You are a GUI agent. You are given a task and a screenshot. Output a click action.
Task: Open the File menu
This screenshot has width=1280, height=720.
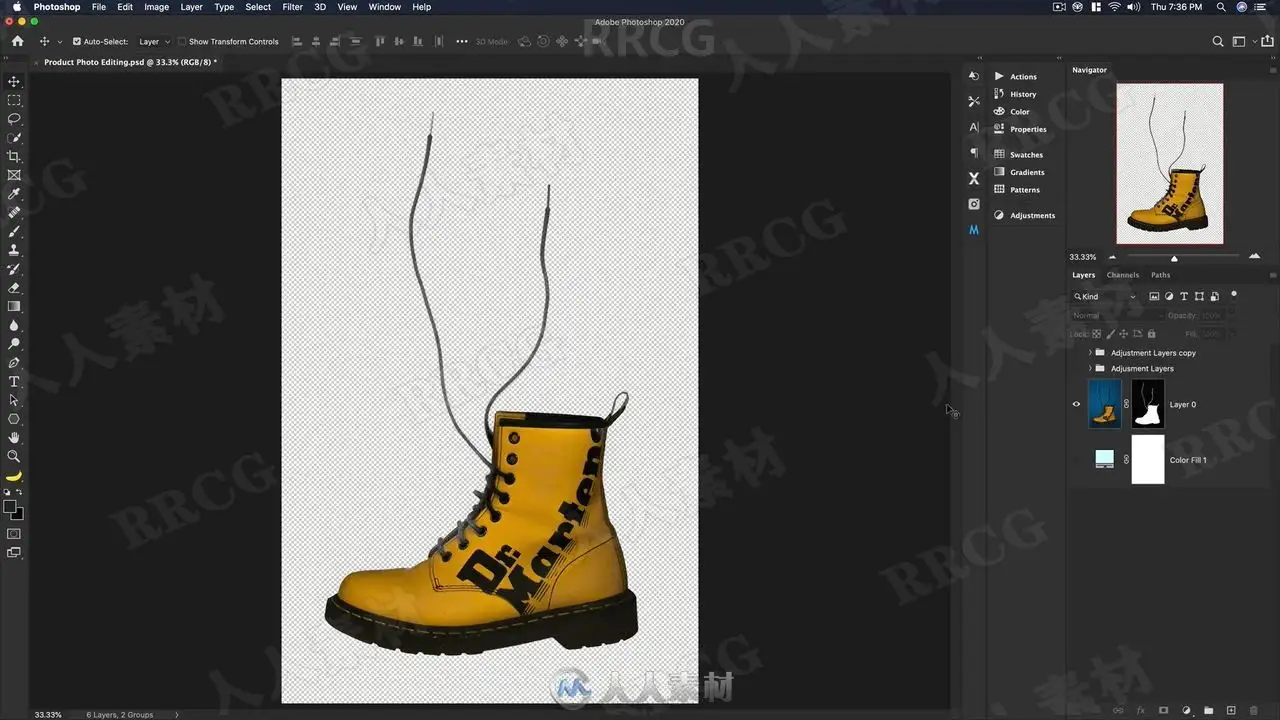click(99, 7)
